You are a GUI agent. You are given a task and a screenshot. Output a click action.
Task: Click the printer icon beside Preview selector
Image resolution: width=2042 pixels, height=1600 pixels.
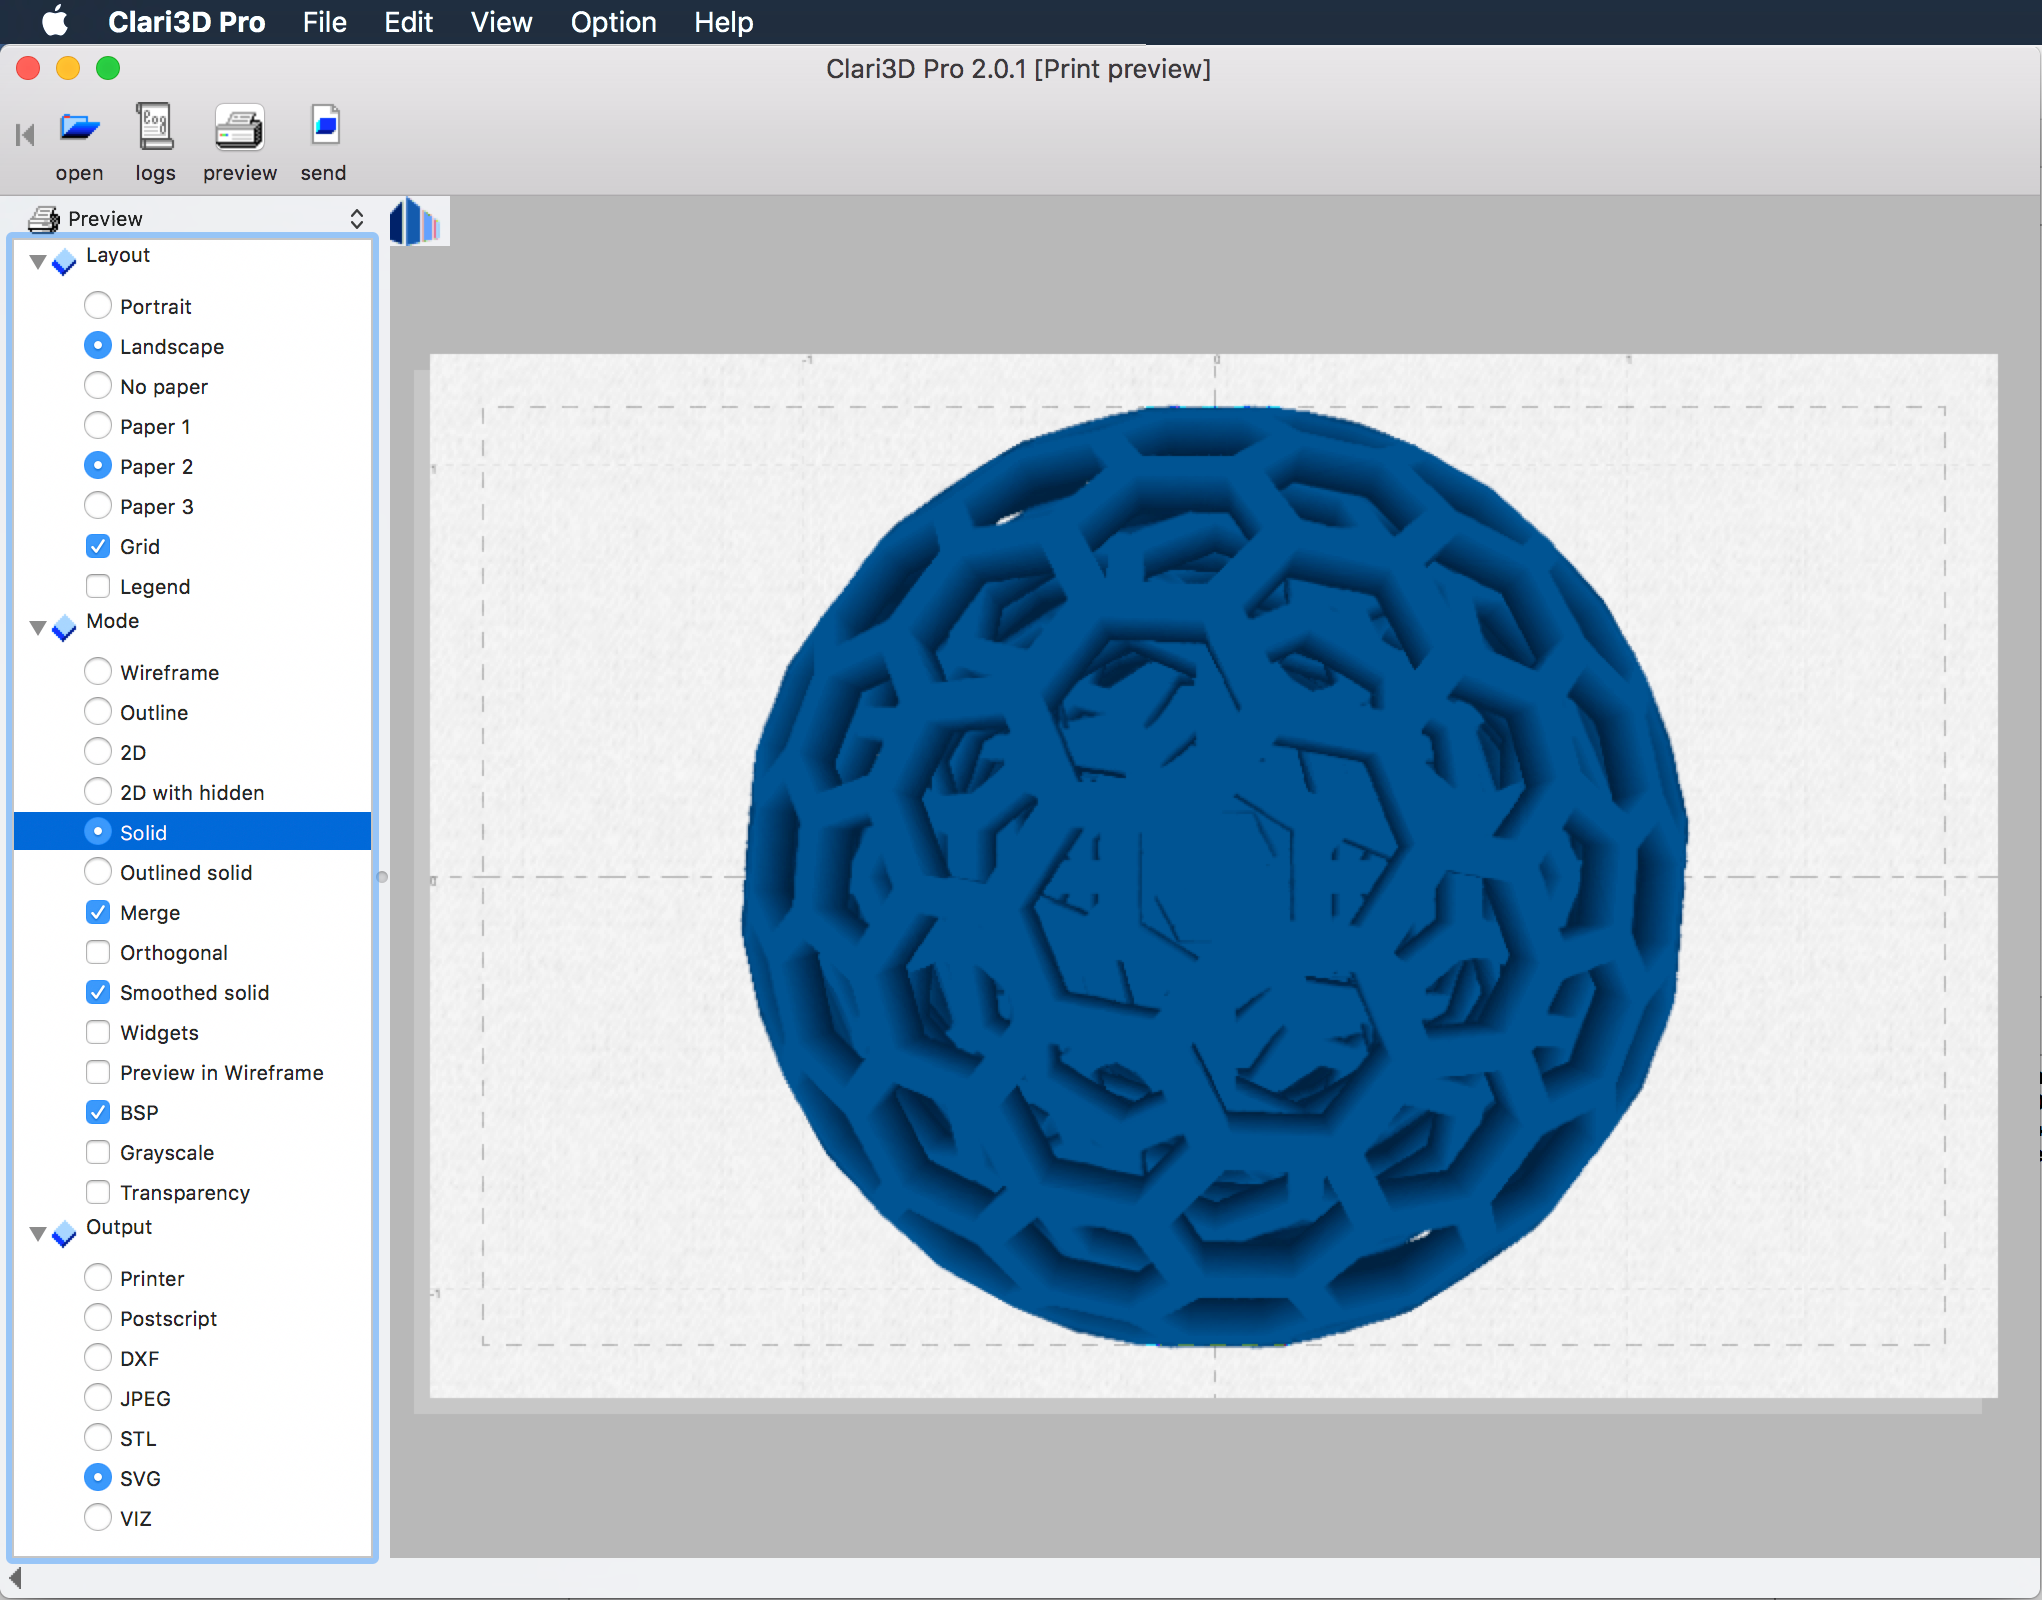(x=44, y=218)
